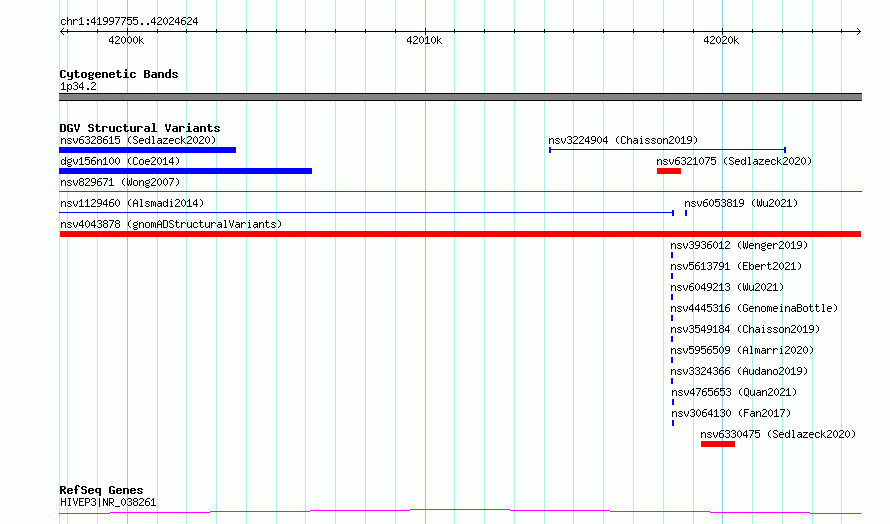Open the dgv156n100 (Coe2014) variant label
The width and height of the screenshot is (890, 524).
click(120, 161)
